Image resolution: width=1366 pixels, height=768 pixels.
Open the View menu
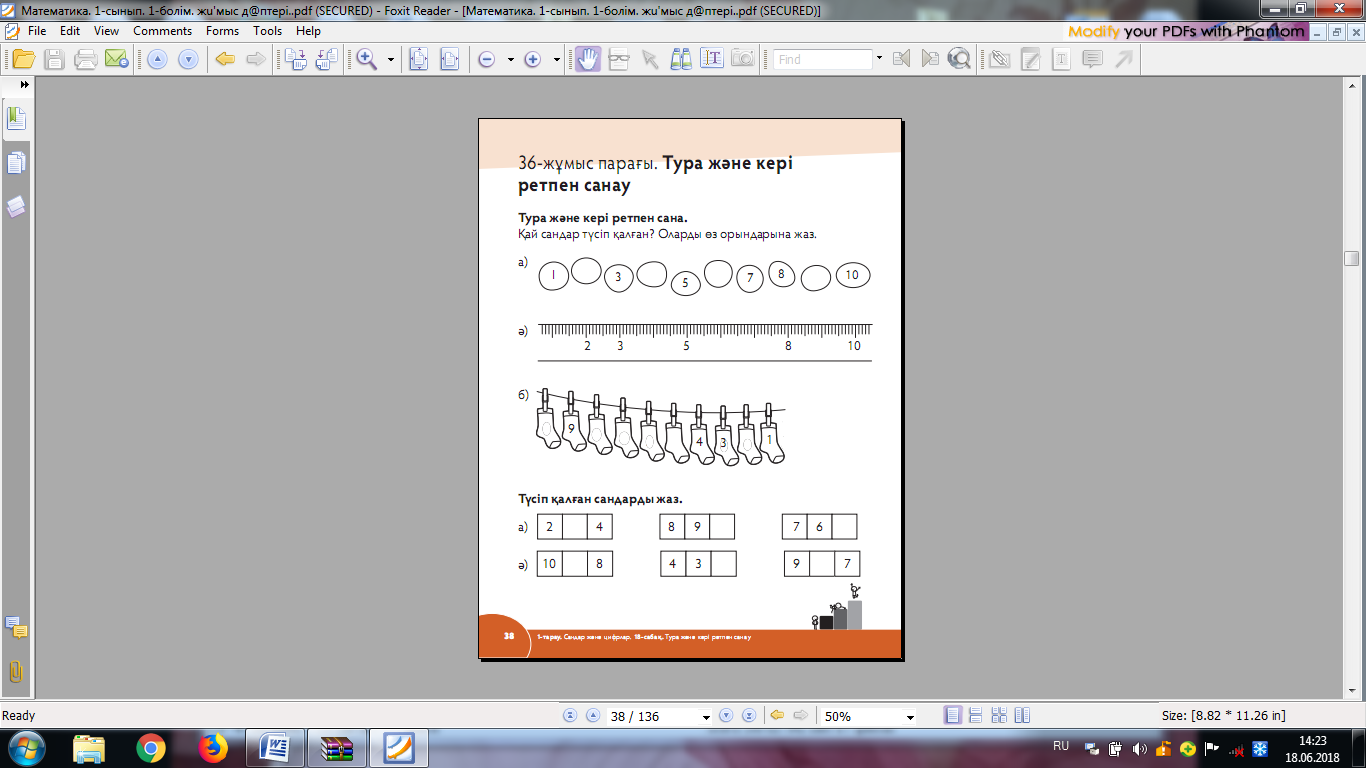click(107, 31)
